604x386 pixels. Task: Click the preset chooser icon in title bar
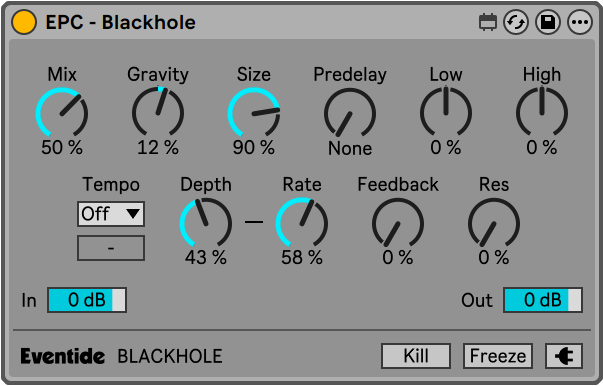point(487,22)
